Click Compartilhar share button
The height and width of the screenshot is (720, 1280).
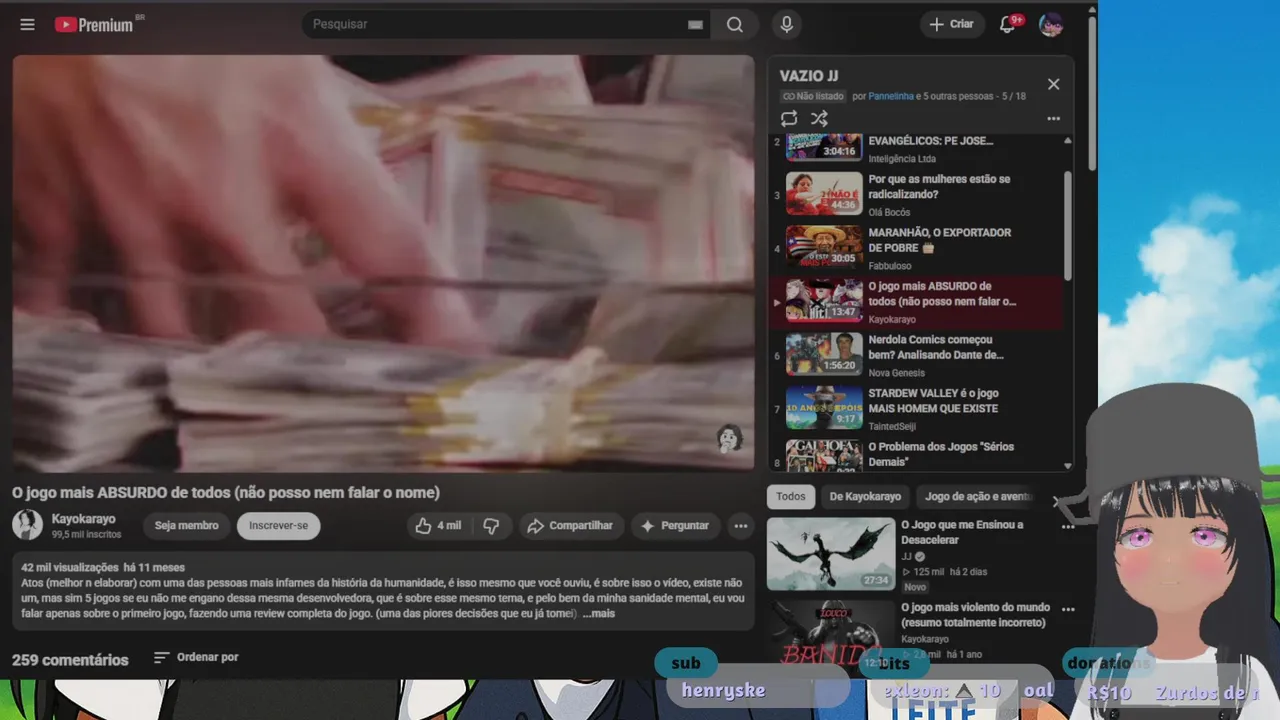click(x=569, y=525)
